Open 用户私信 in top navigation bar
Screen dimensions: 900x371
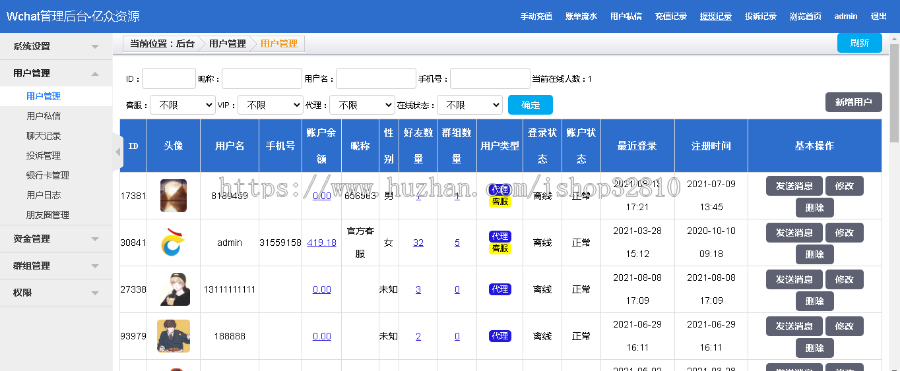coord(626,16)
